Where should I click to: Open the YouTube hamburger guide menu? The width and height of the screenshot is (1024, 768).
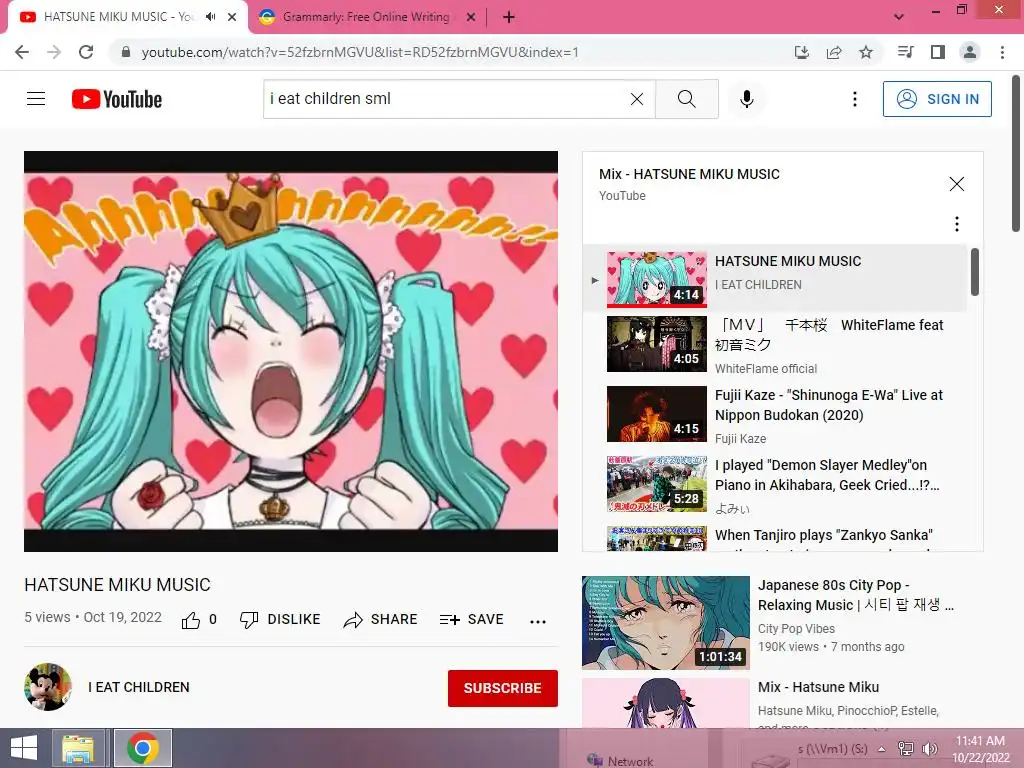pyautogui.click(x=36, y=99)
